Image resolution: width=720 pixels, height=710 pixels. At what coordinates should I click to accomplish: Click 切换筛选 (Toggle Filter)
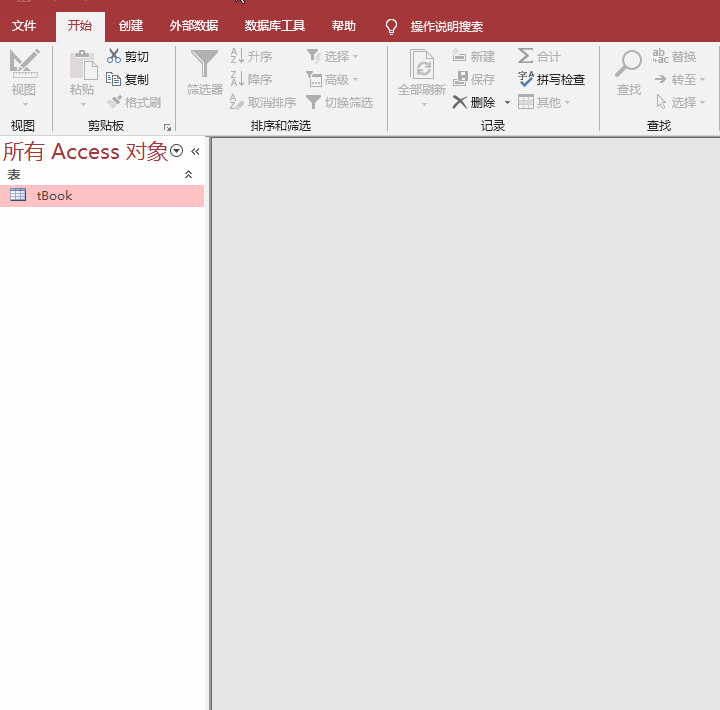click(x=339, y=102)
